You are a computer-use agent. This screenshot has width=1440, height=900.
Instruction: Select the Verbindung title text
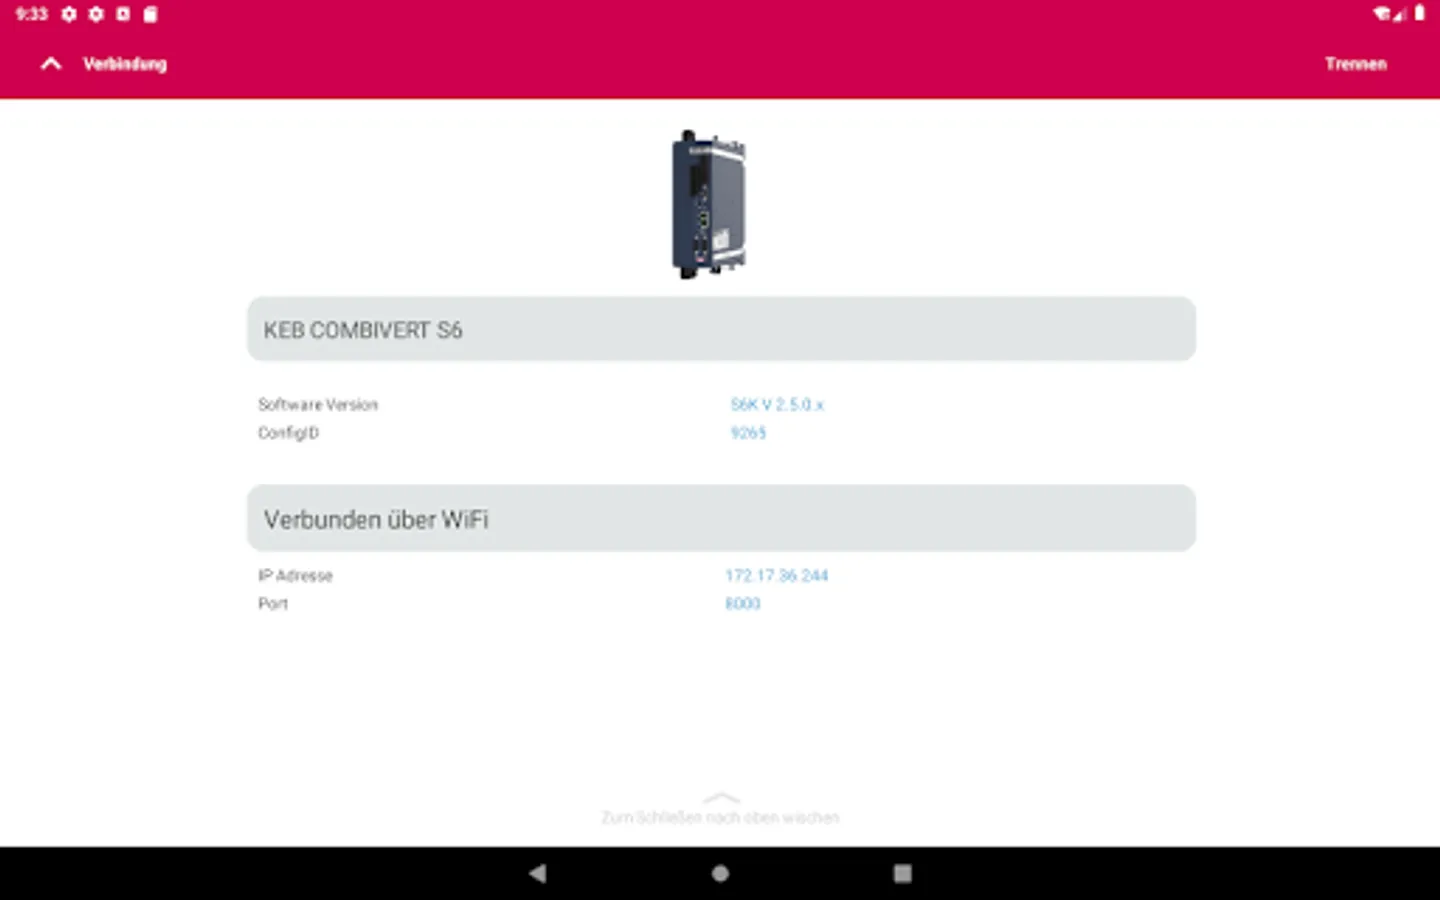124,64
